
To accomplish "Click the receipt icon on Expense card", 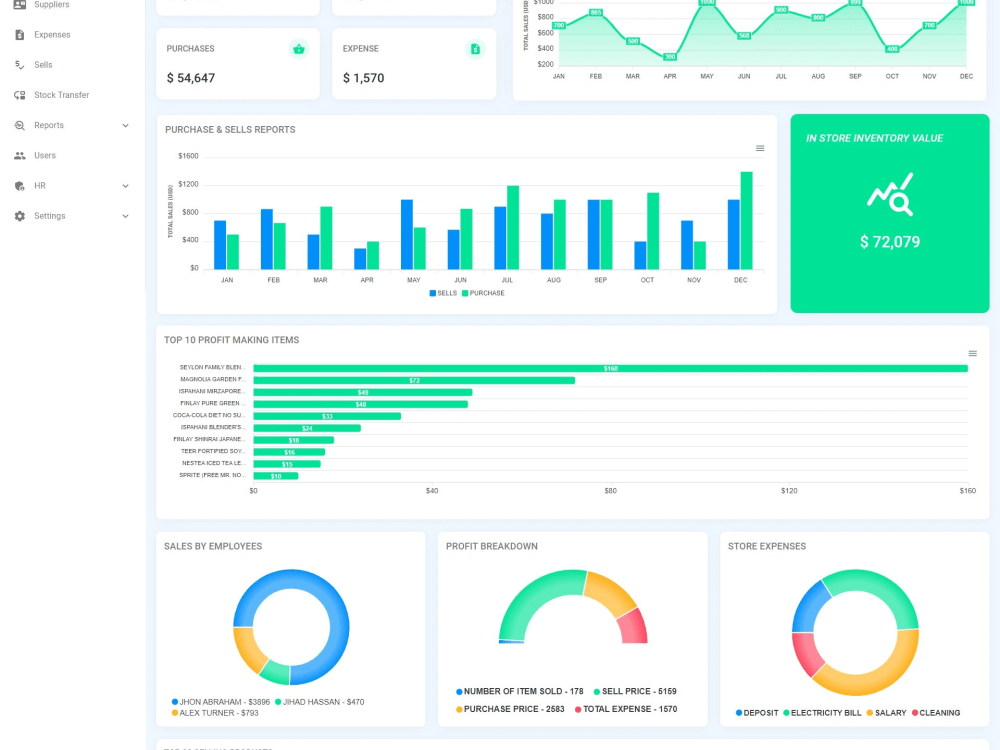I will tap(475, 49).
